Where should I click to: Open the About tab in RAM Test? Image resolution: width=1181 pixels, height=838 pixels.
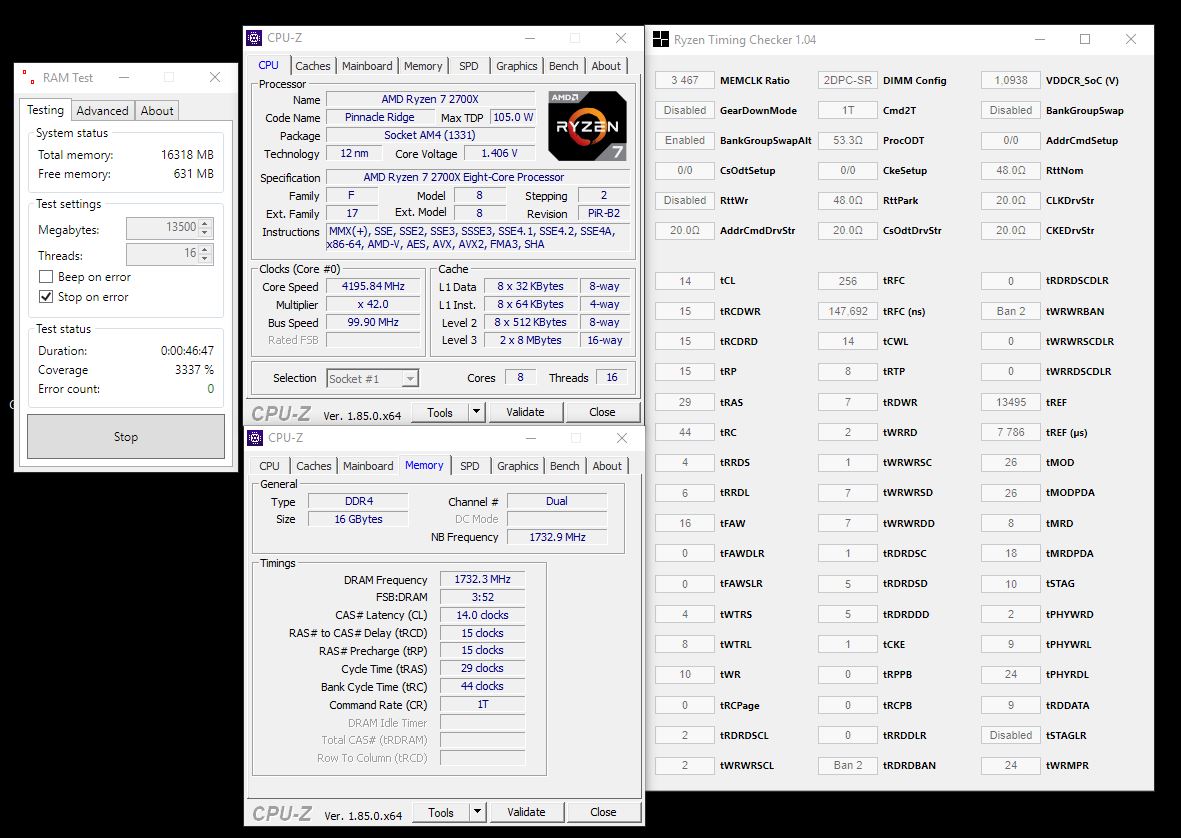coord(157,111)
